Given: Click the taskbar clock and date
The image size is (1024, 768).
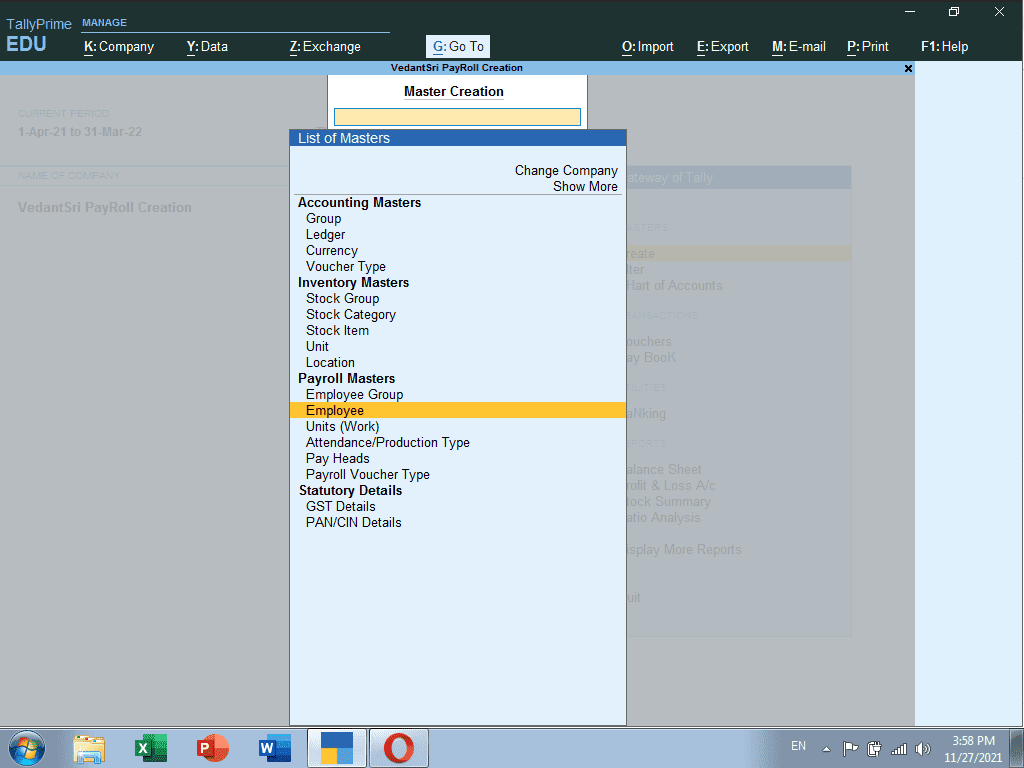Looking at the screenshot, I should pyautogui.click(x=972, y=749).
